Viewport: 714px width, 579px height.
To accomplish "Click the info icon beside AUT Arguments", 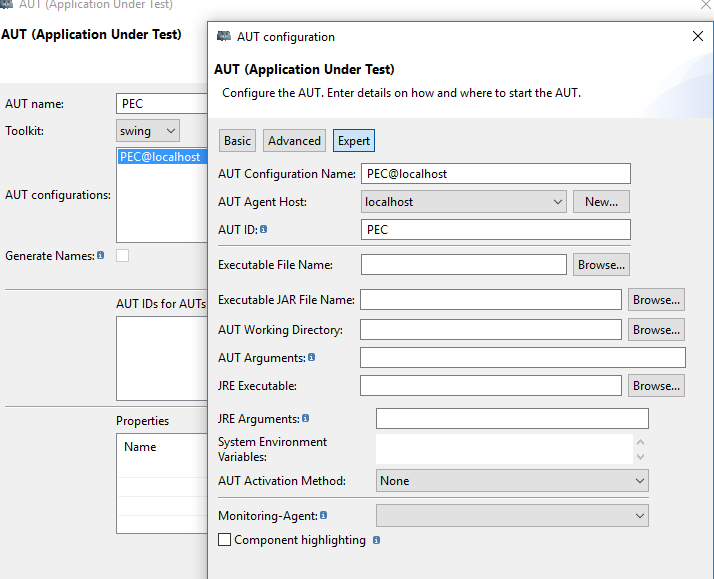I will pos(311,357).
